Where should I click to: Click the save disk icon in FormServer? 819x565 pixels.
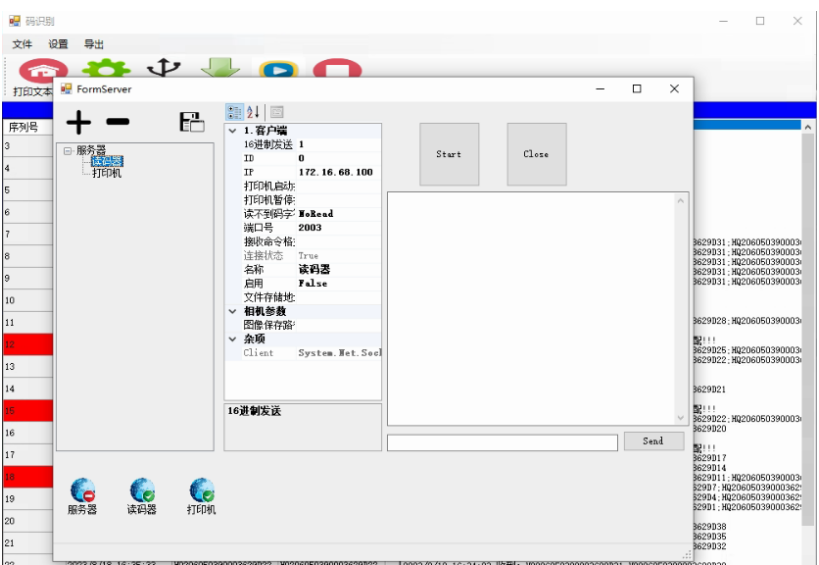191,122
